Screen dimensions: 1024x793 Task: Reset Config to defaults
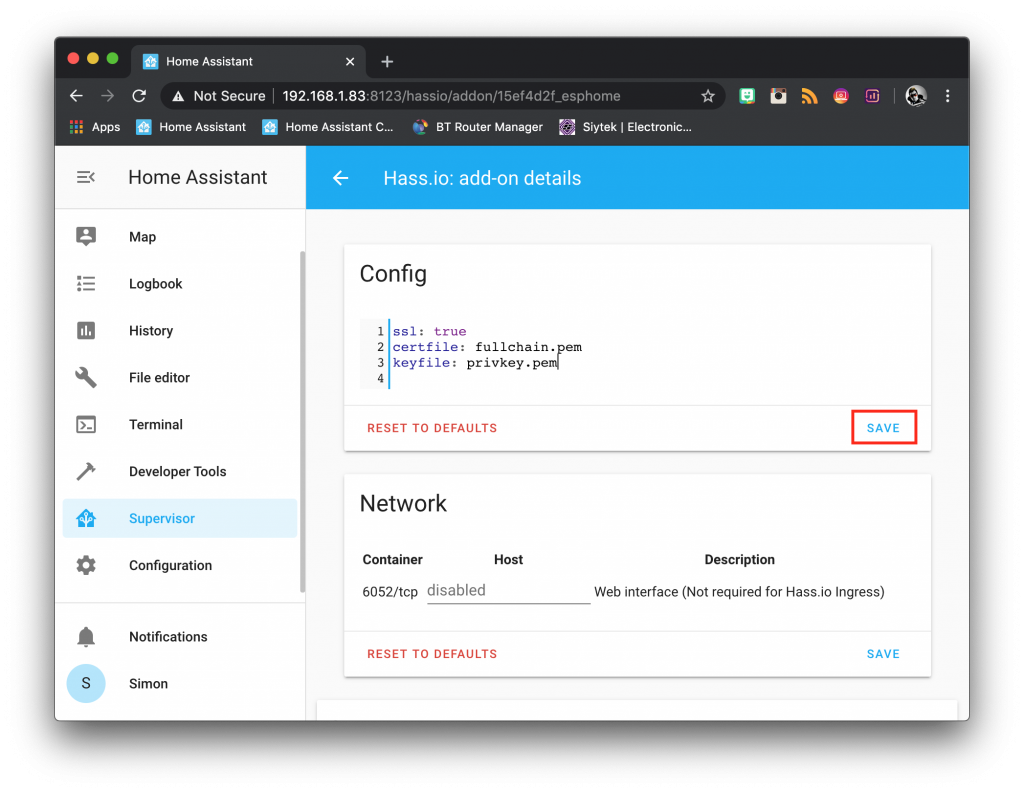click(x=432, y=428)
